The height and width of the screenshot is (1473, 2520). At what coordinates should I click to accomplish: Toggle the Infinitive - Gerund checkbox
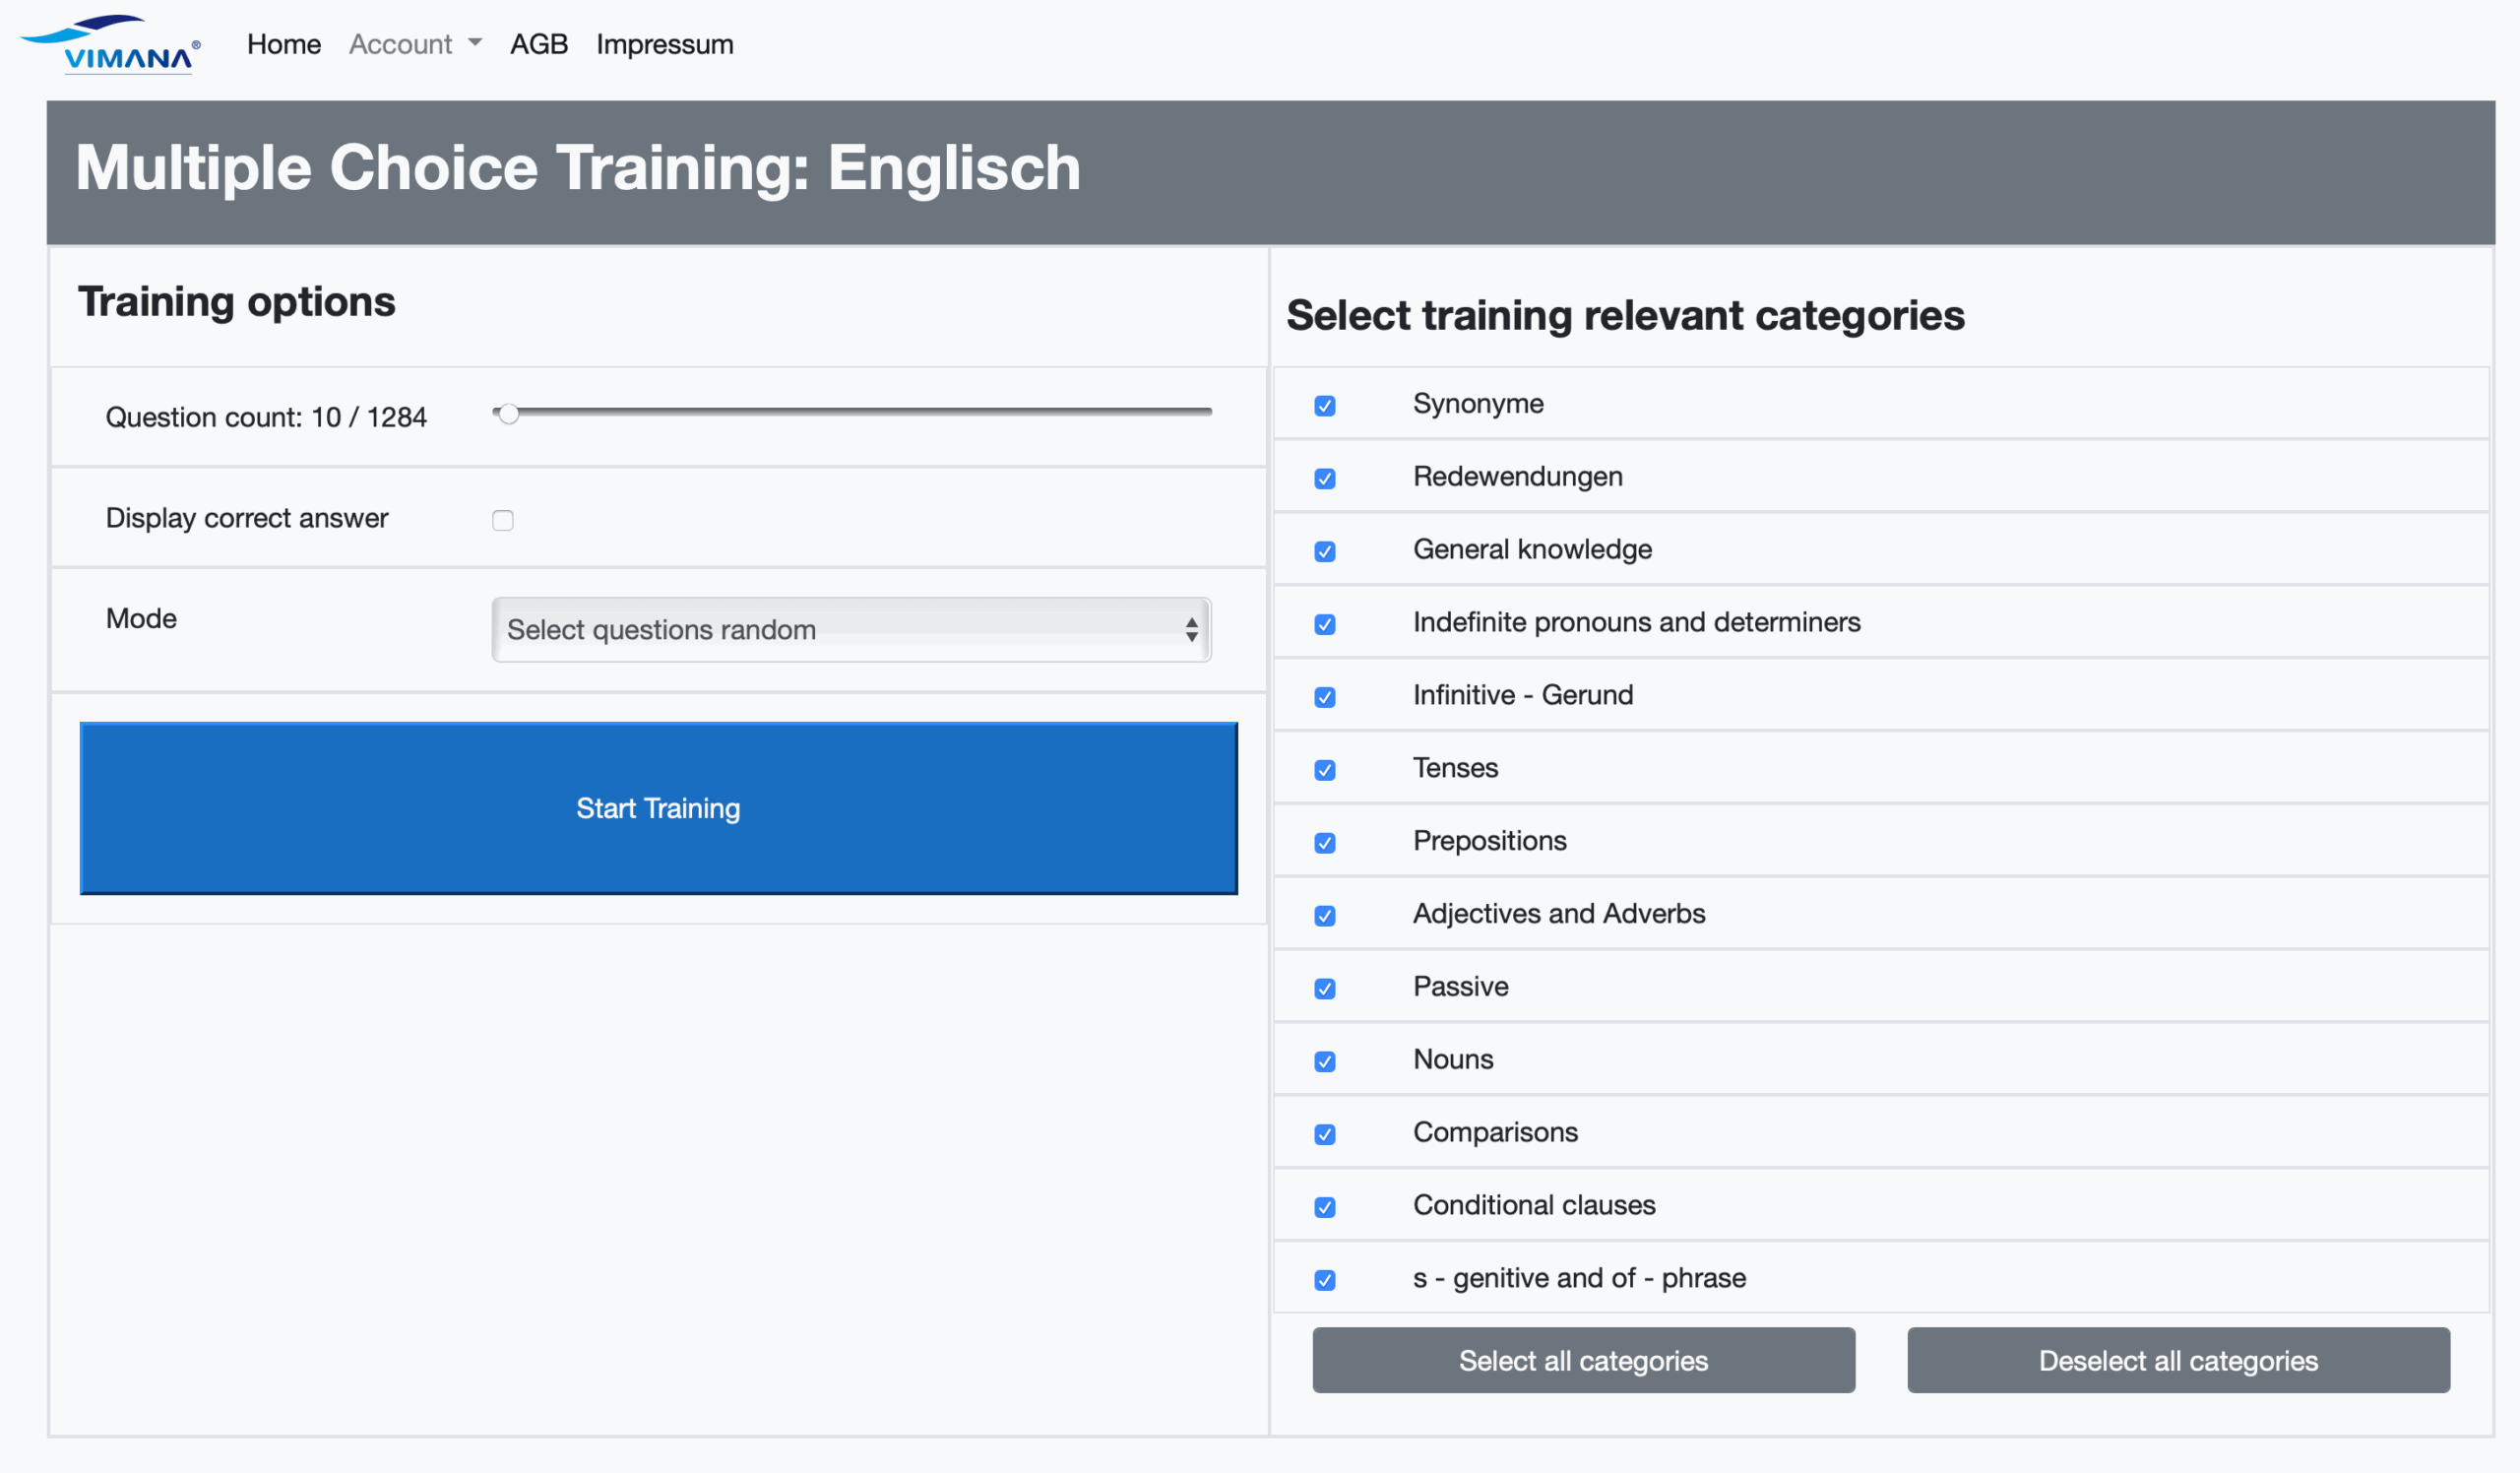(1324, 697)
